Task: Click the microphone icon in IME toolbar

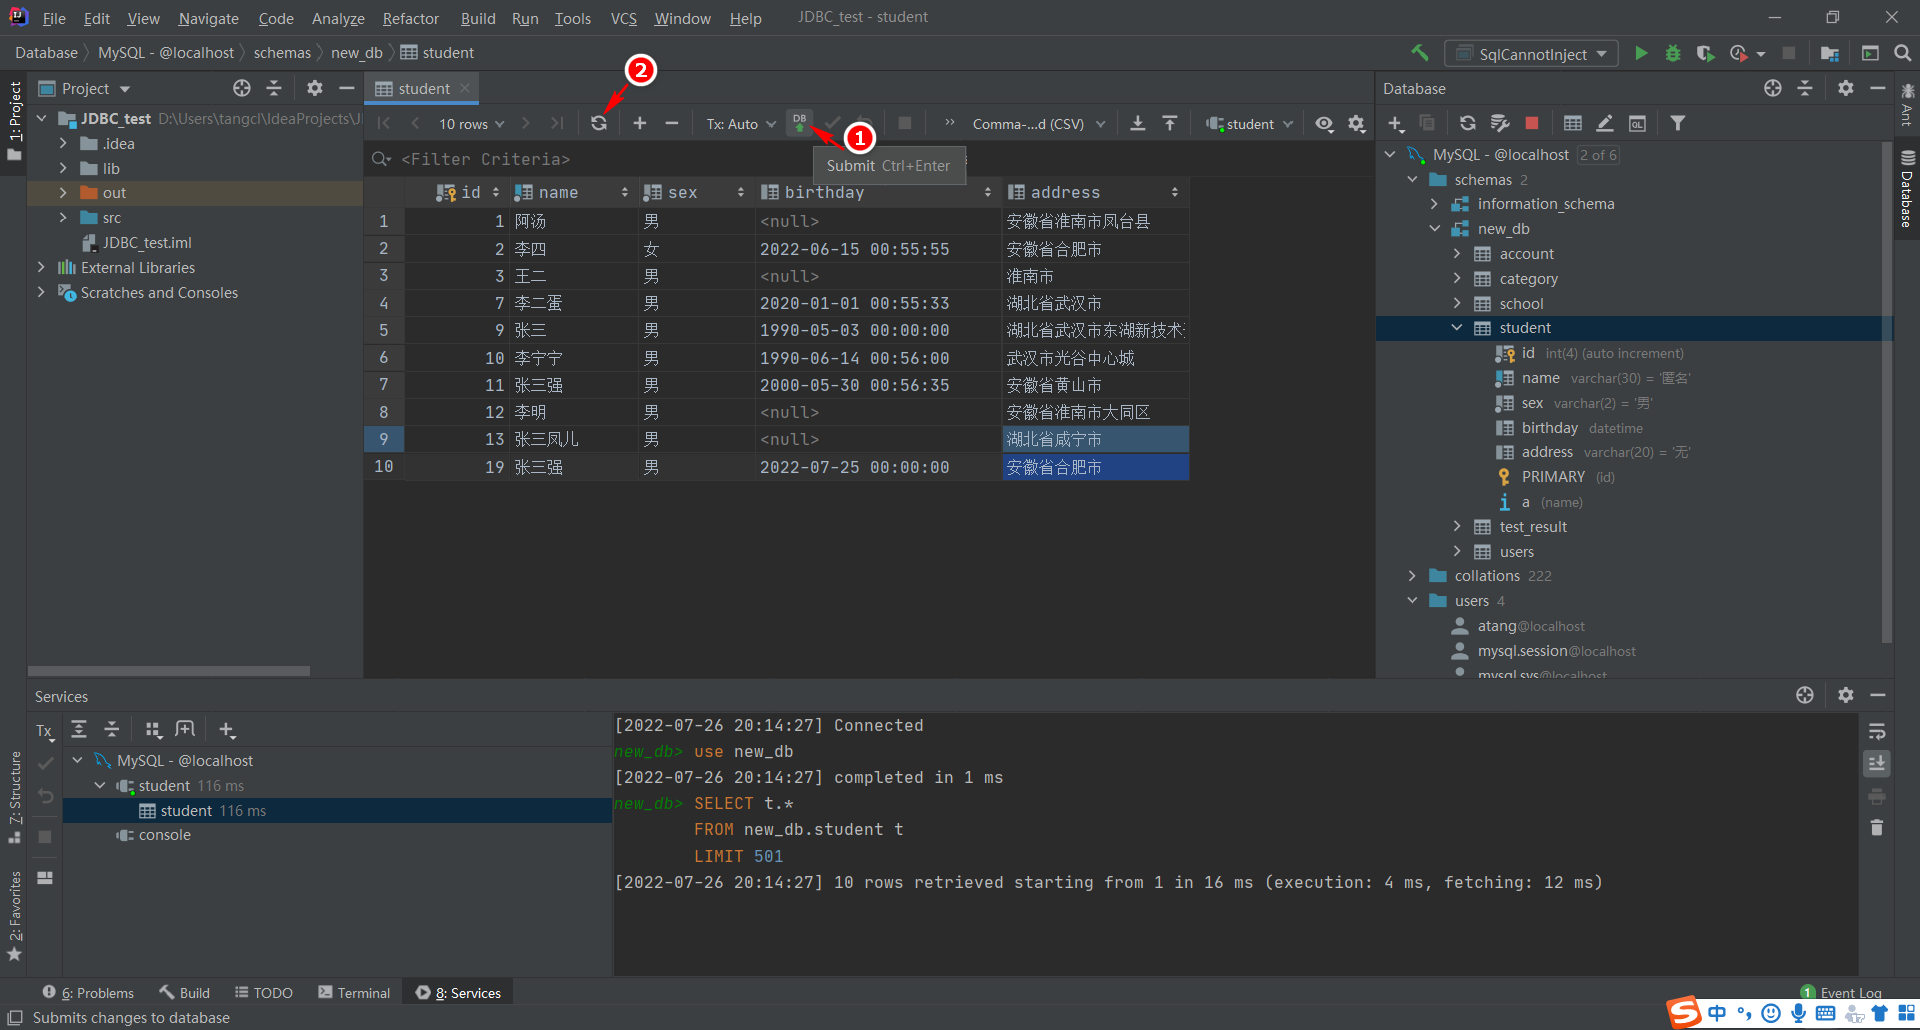Action: [x=1798, y=1013]
